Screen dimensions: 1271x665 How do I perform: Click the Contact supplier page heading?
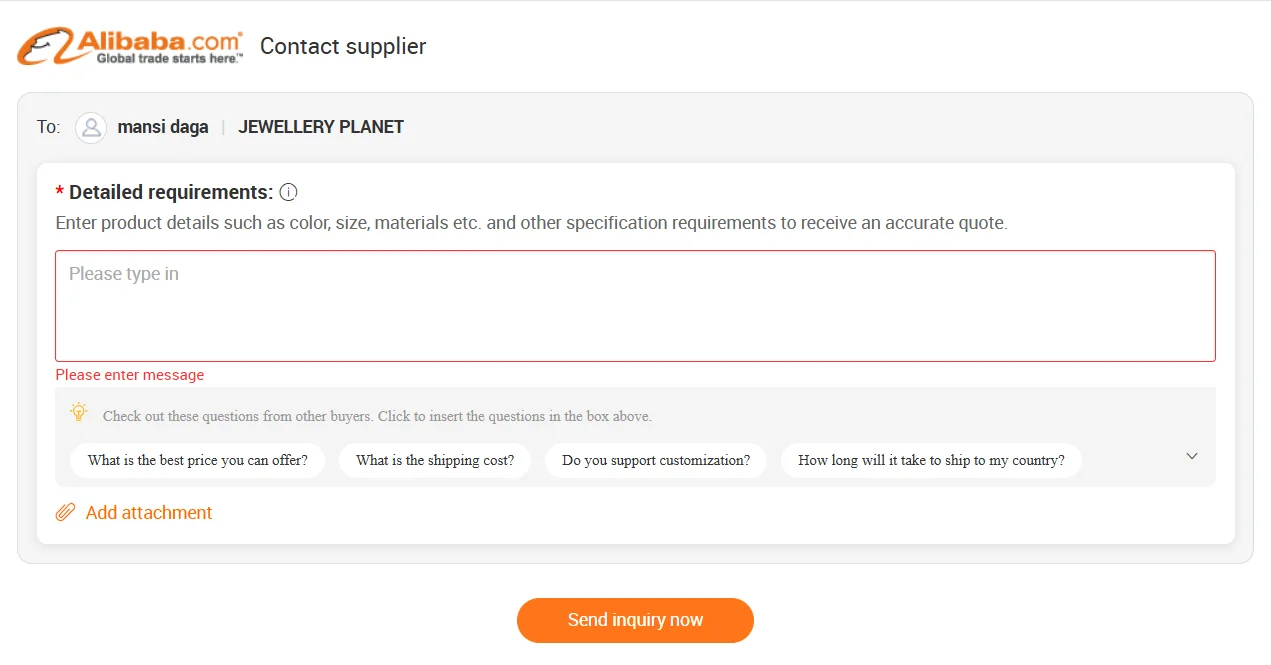coord(343,46)
